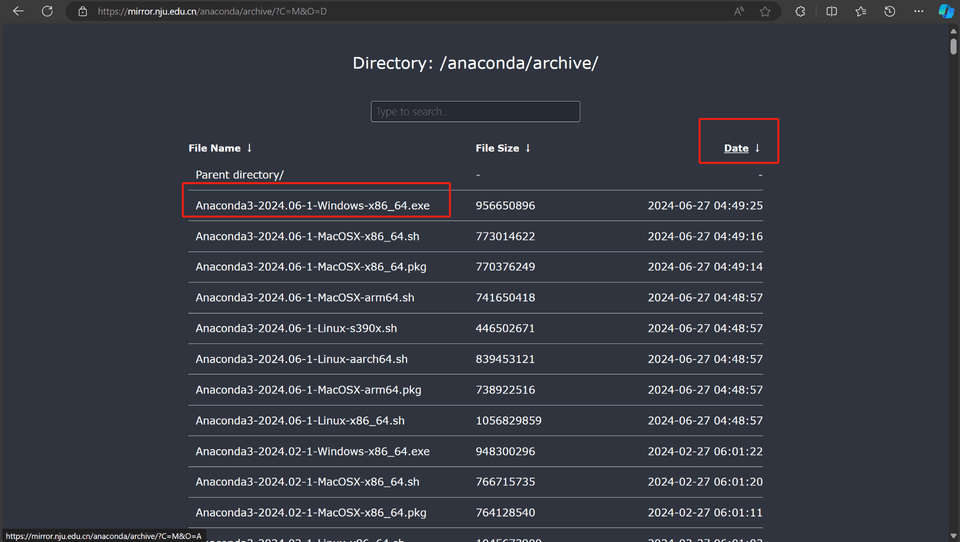Viewport: 960px width, 542px height.
Task: Sort listing by Date column
Action: pyautogui.click(x=736, y=148)
